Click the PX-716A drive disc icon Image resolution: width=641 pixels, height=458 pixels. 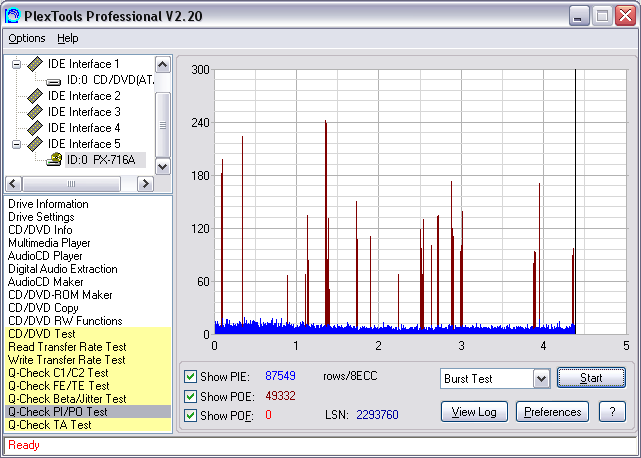[54, 159]
